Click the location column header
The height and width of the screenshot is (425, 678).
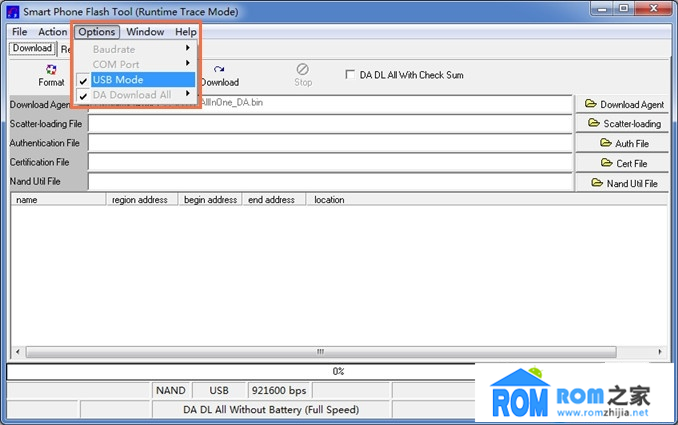(487, 200)
